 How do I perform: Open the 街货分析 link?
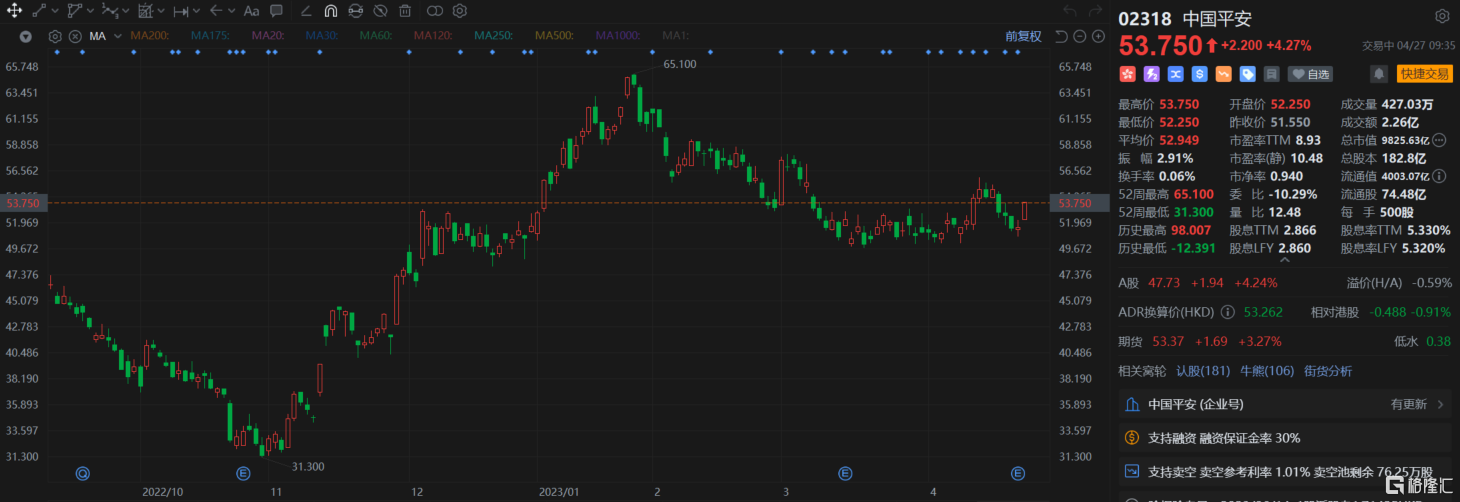[x=1328, y=371]
